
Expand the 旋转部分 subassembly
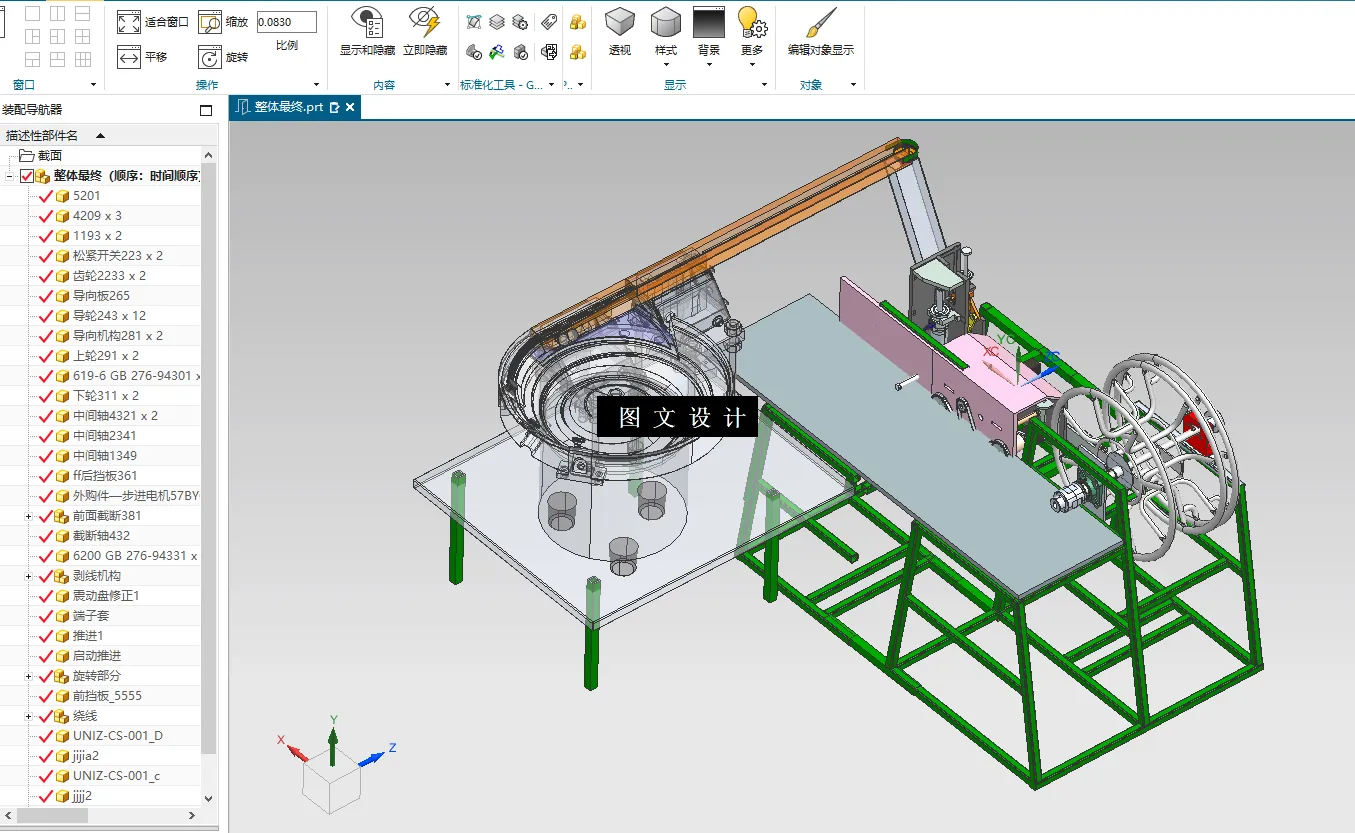29,676
